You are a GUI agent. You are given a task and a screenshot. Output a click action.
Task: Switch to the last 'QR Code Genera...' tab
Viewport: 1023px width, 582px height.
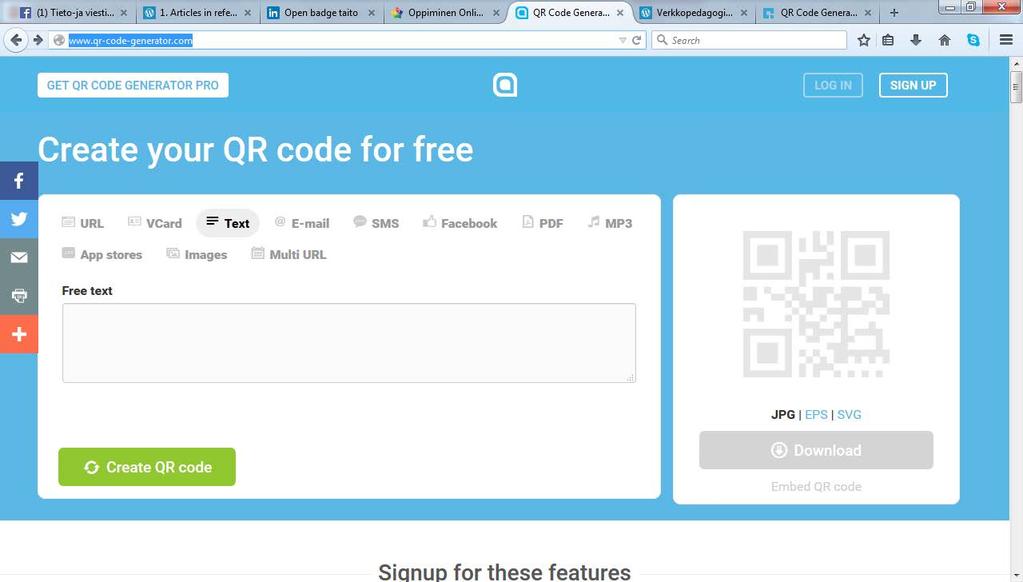[818, 12]
